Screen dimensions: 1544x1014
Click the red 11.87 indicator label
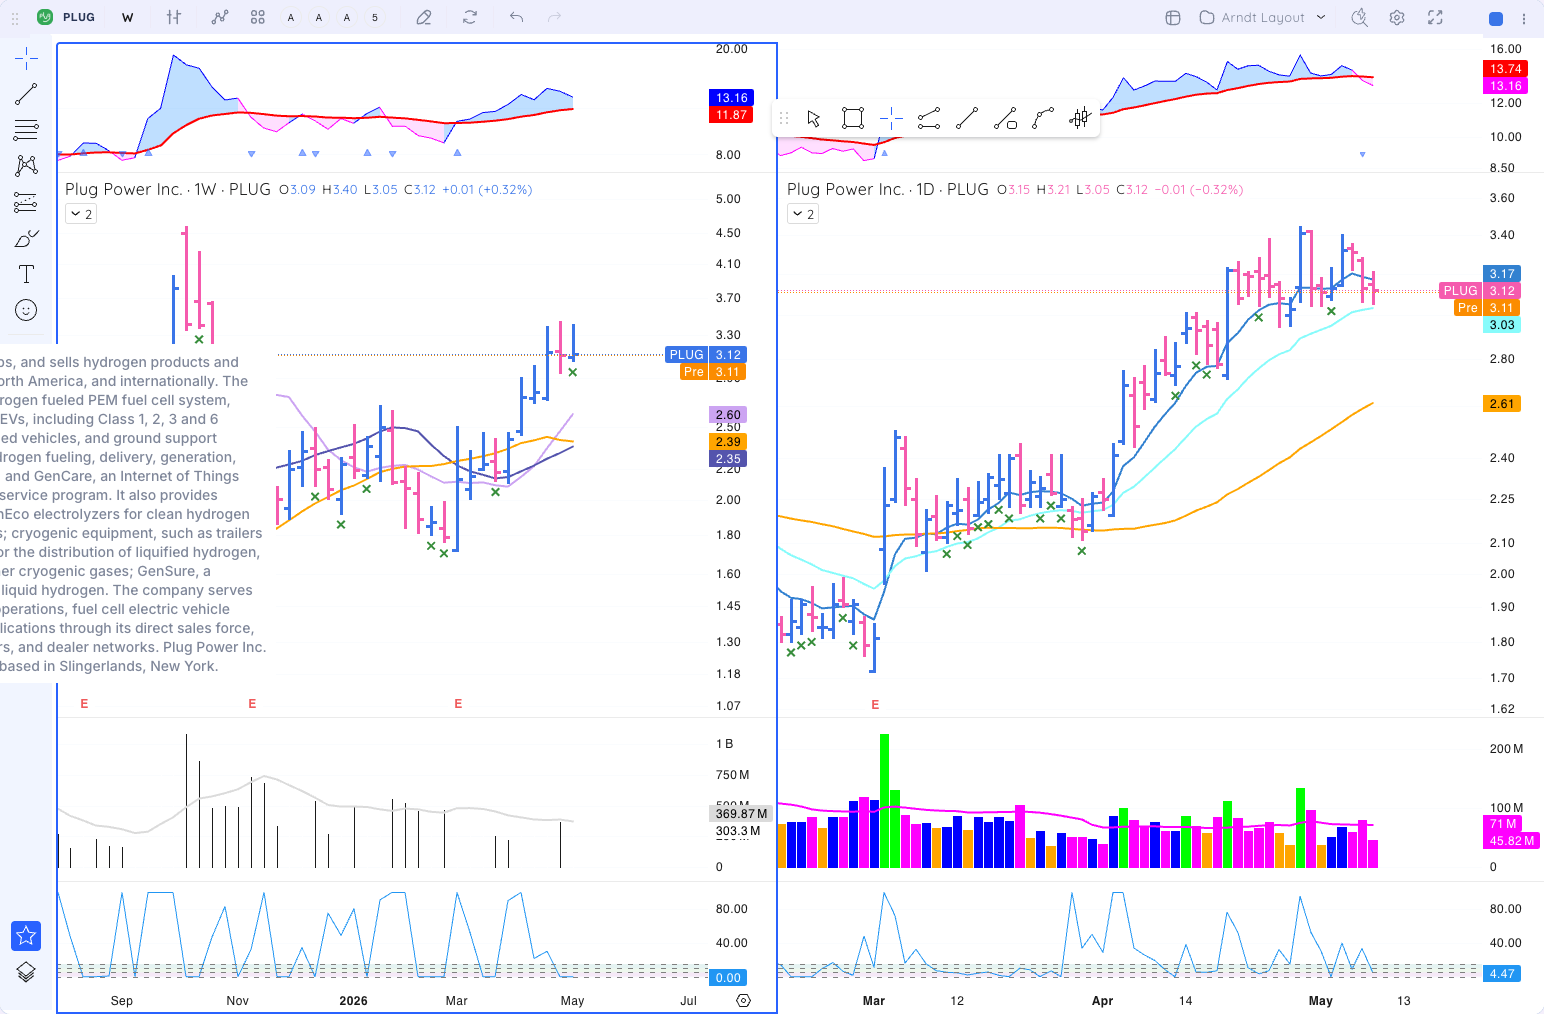click(731, 115)
